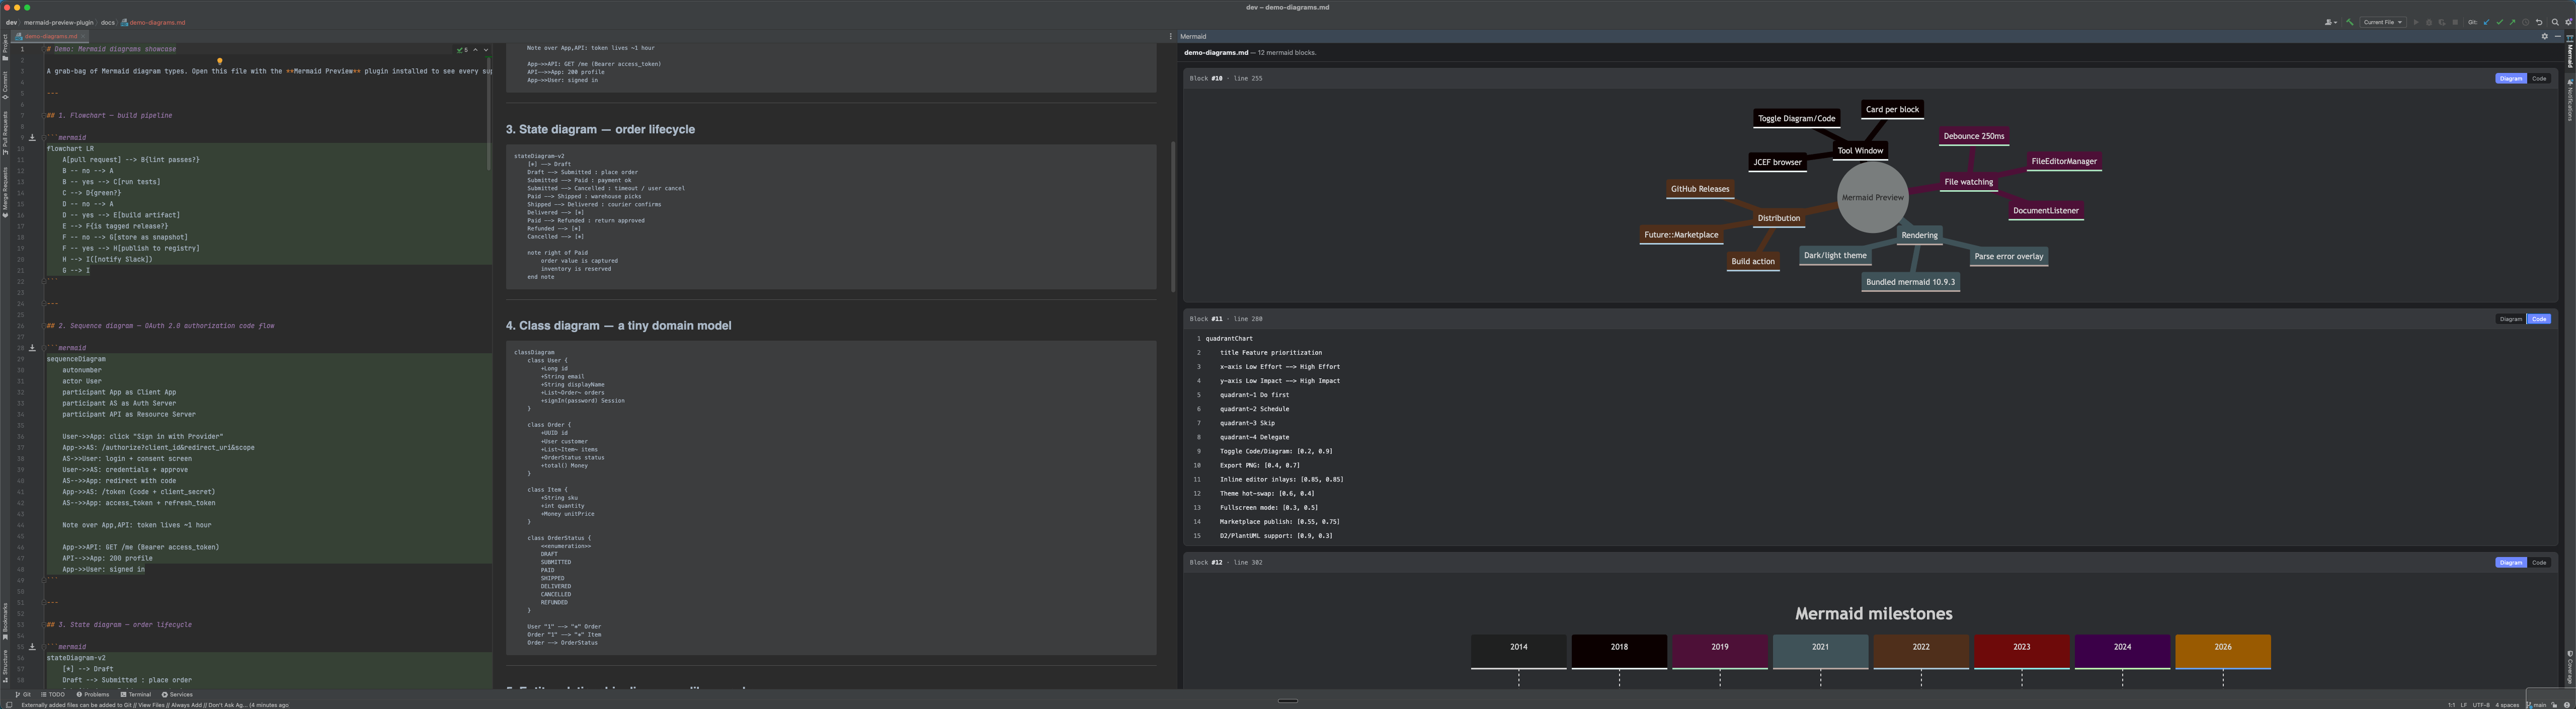
Task: Open the Current File run configuration dropdown
Action: (2383, 22)
